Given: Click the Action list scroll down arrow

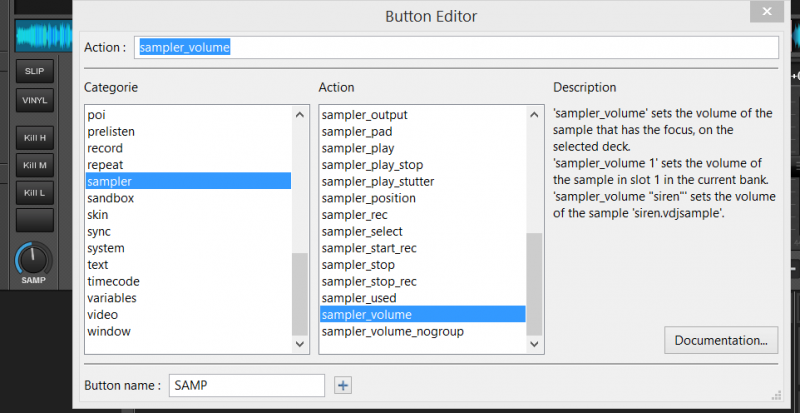Looking at the screenshot, I should (534, 343).
